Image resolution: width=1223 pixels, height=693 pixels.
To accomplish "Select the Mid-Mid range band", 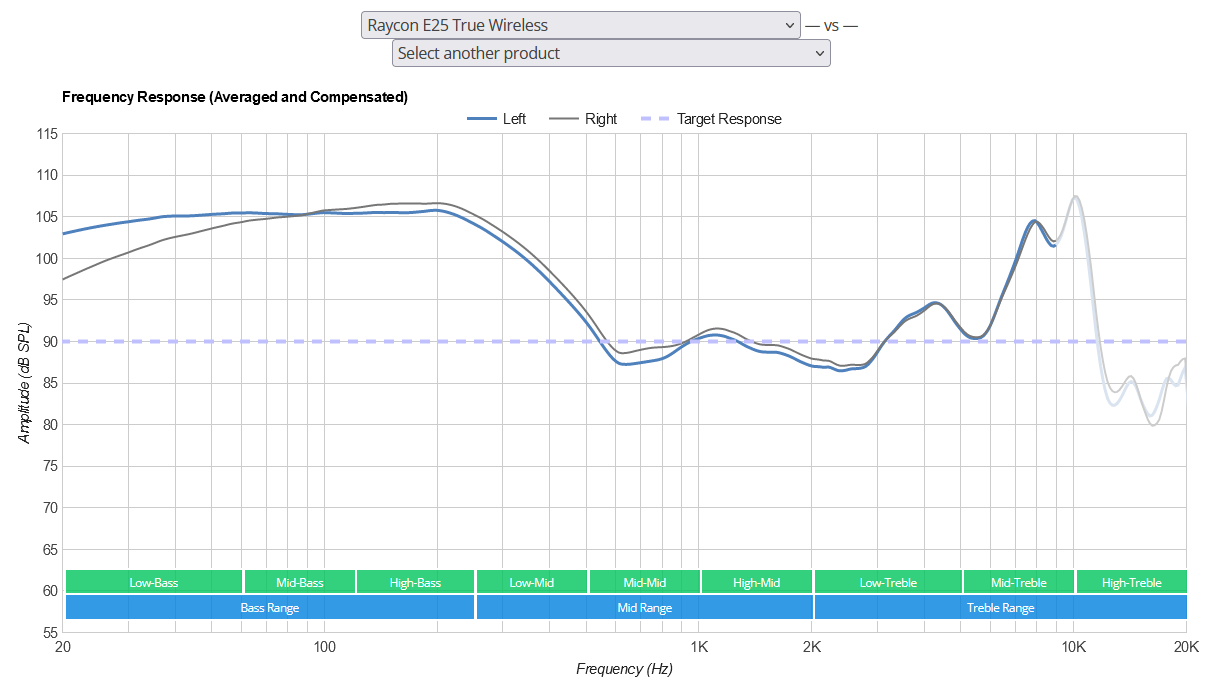I will click(x=644, y=582).
